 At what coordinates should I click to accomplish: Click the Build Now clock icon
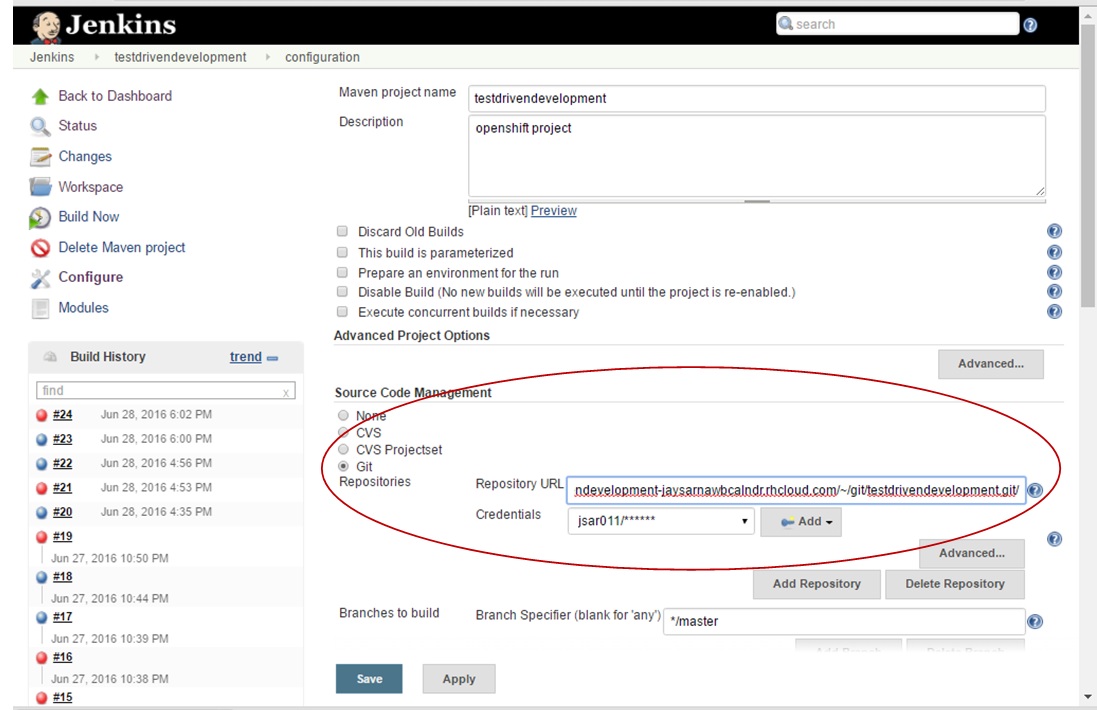(40, 217)
